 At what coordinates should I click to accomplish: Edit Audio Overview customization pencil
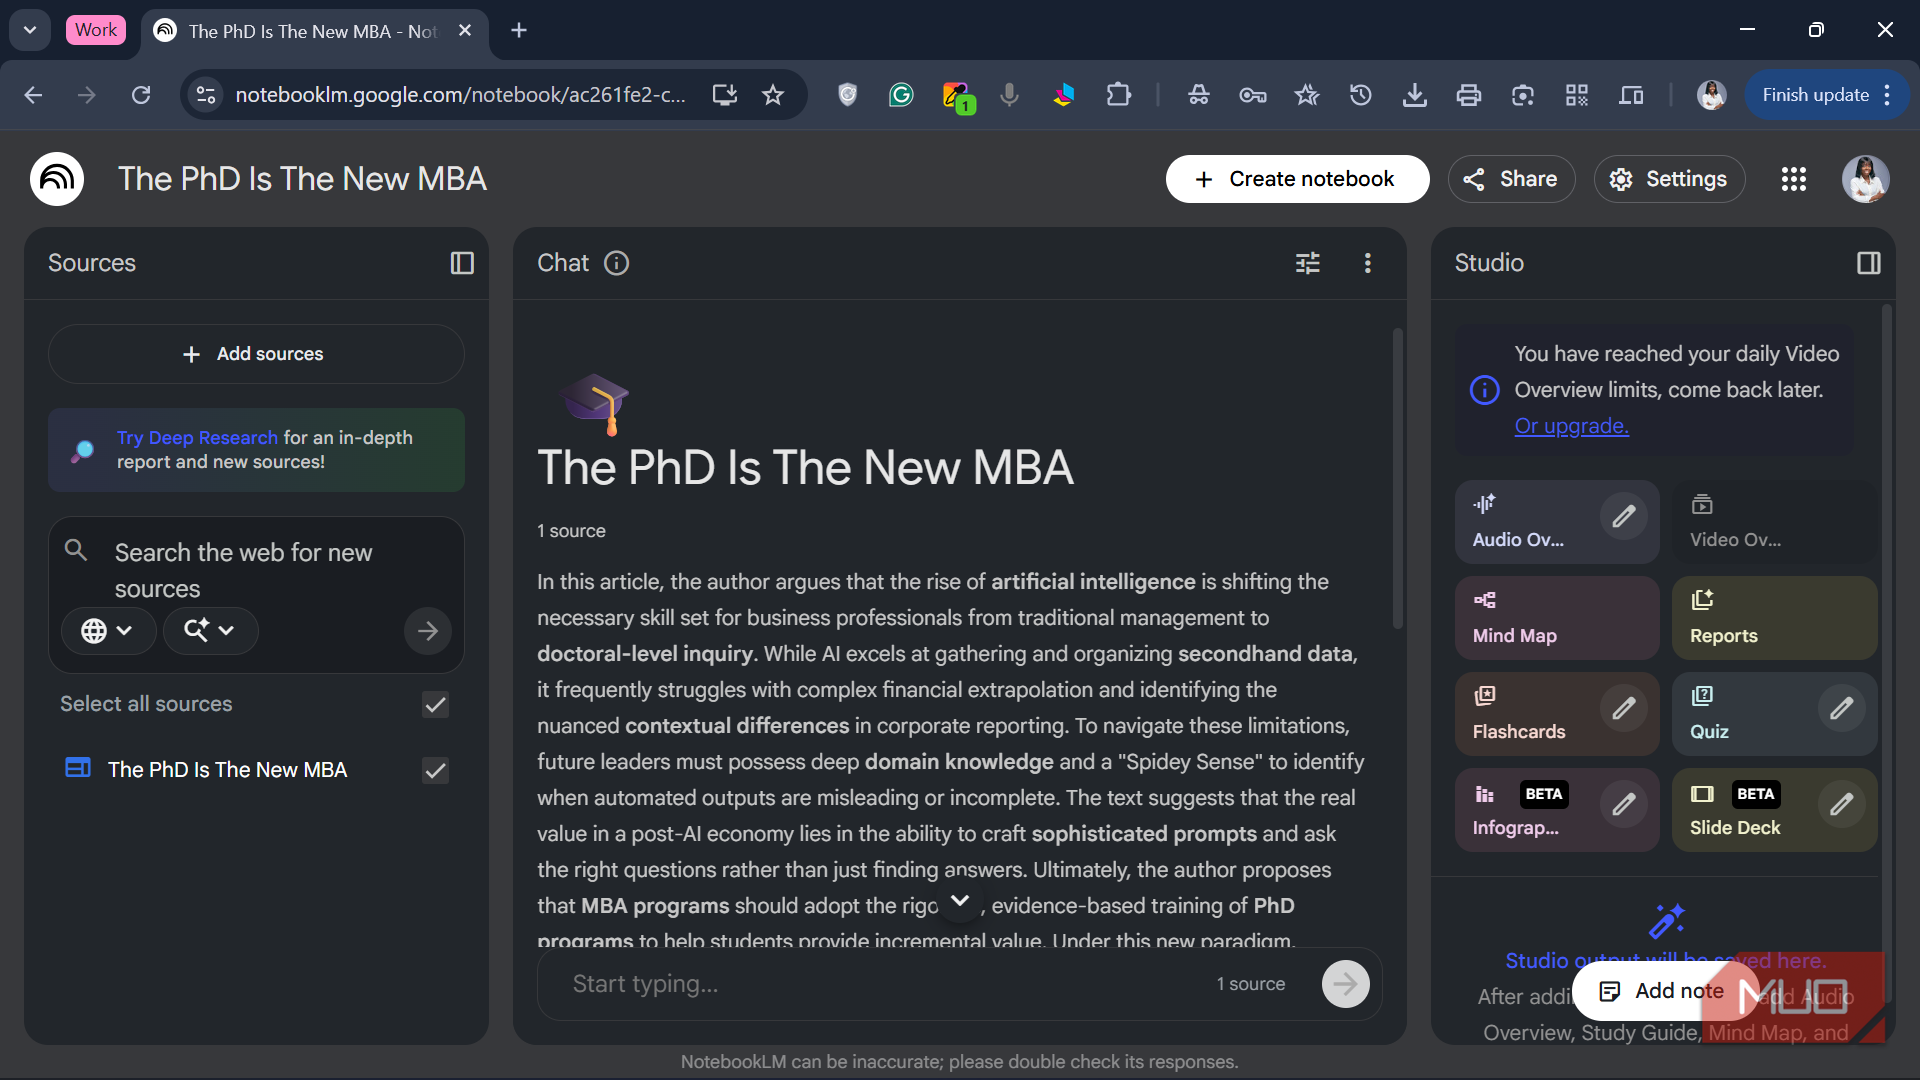[1624, 516]
